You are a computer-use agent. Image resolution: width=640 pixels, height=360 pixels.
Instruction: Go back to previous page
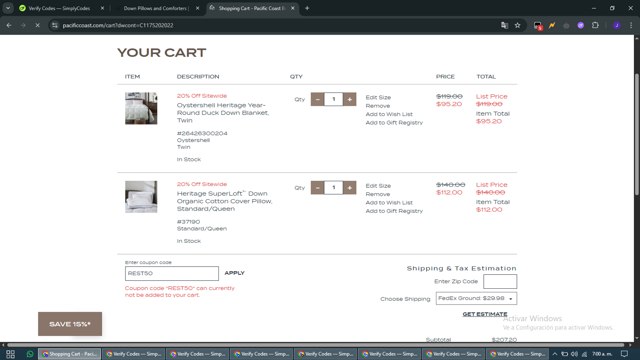9,25
